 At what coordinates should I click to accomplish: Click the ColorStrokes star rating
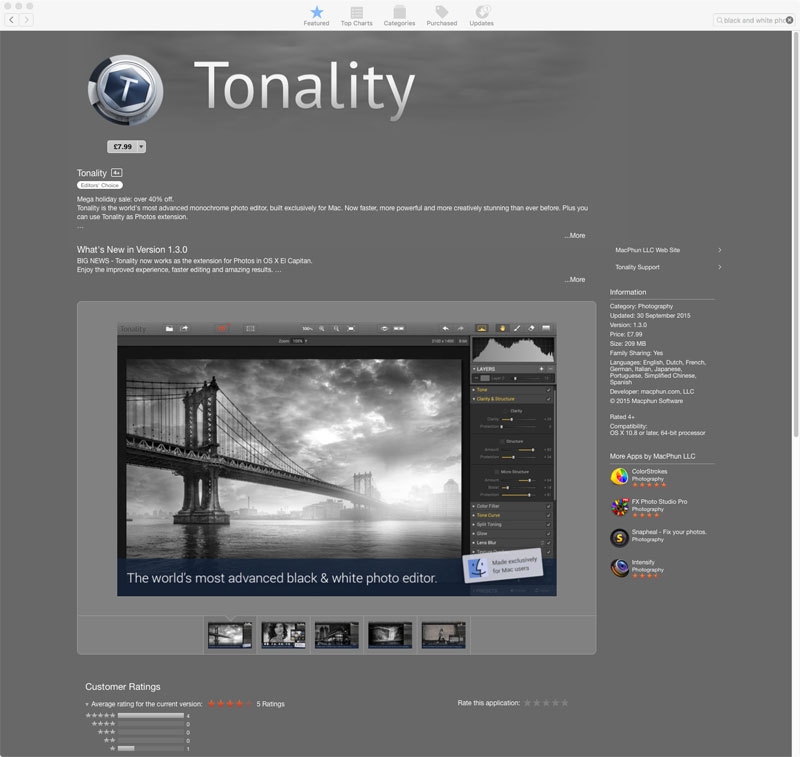tap(649, 485)
